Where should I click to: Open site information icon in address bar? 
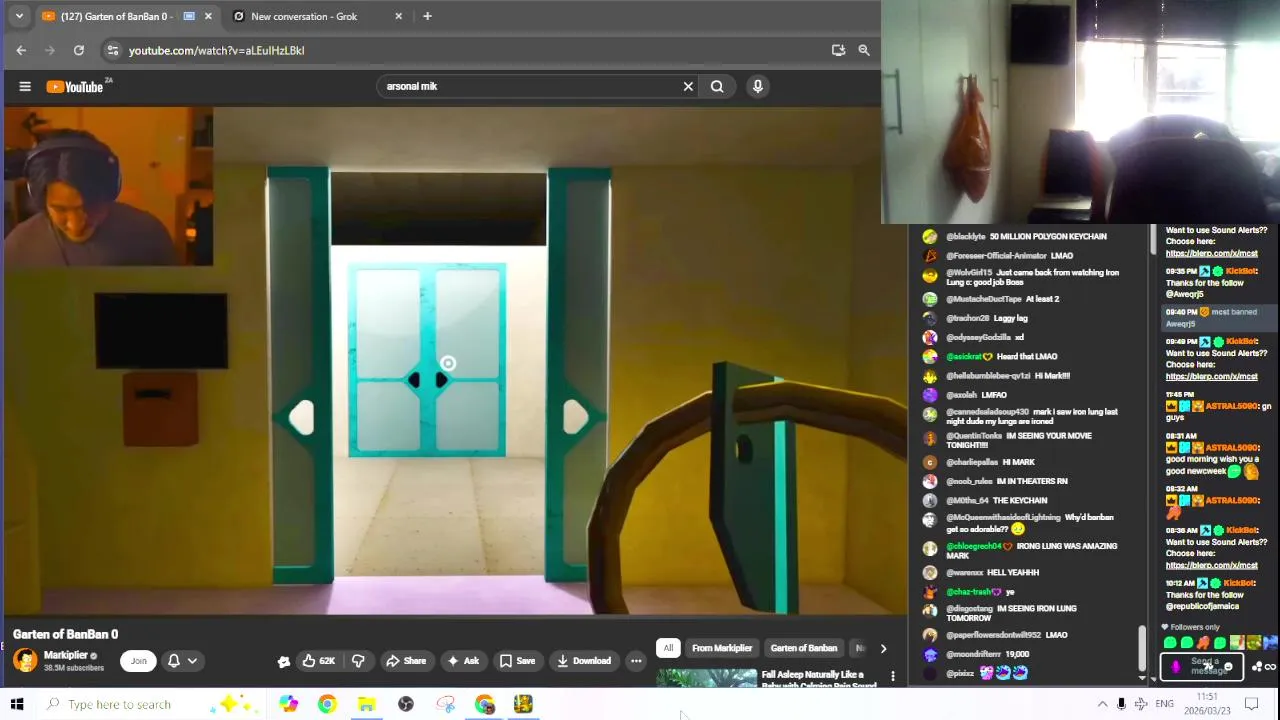pyautogui.click(x=113, y=50)
